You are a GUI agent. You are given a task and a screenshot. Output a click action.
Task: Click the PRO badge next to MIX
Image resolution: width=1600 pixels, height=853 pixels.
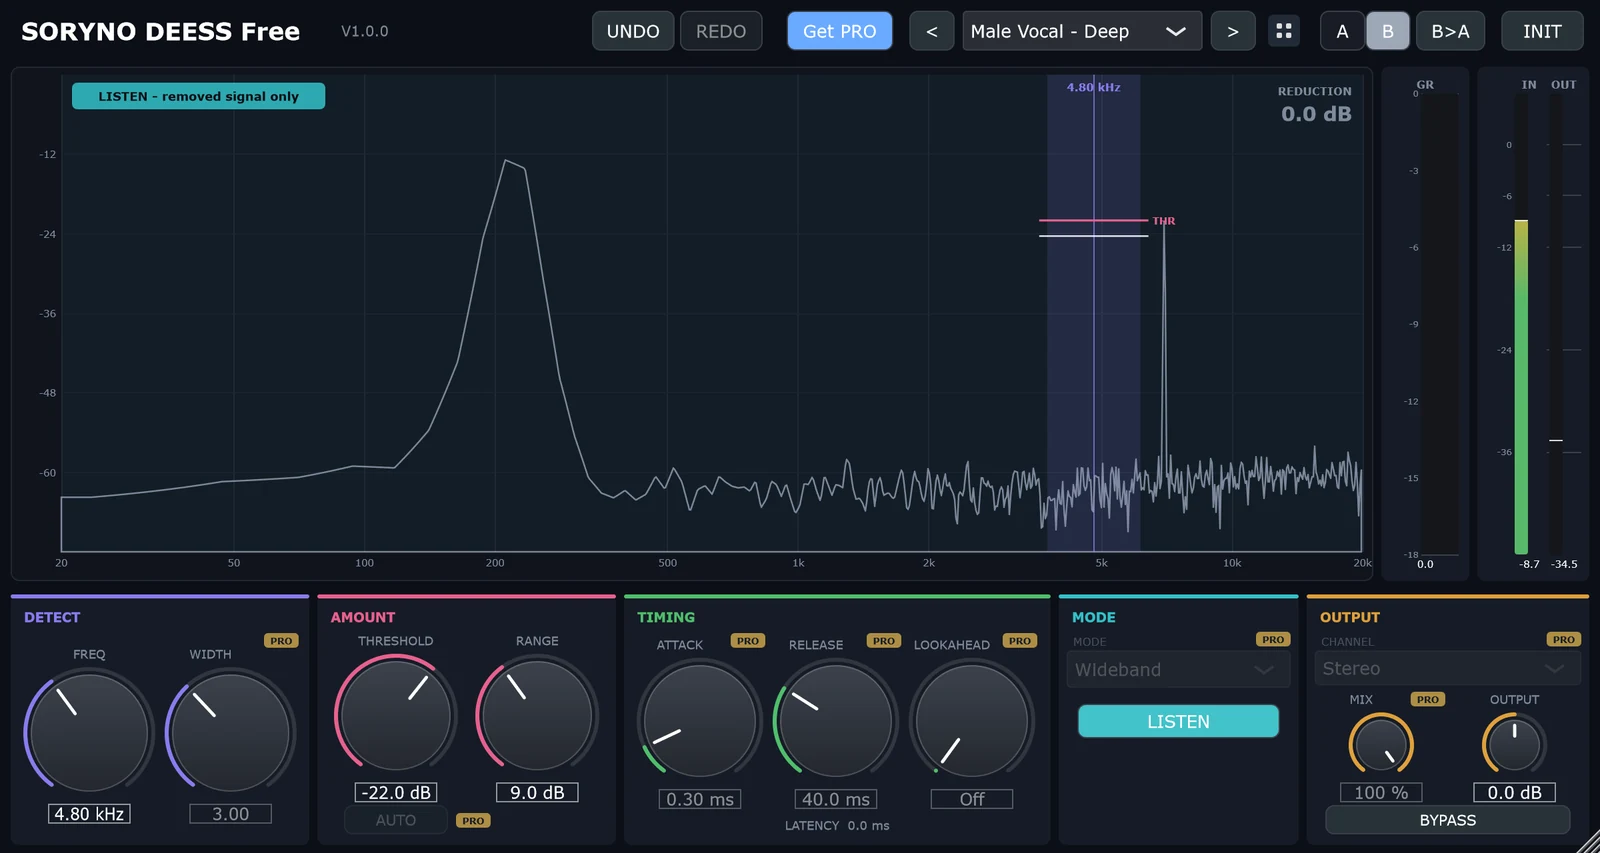(x=1428, y=700)
